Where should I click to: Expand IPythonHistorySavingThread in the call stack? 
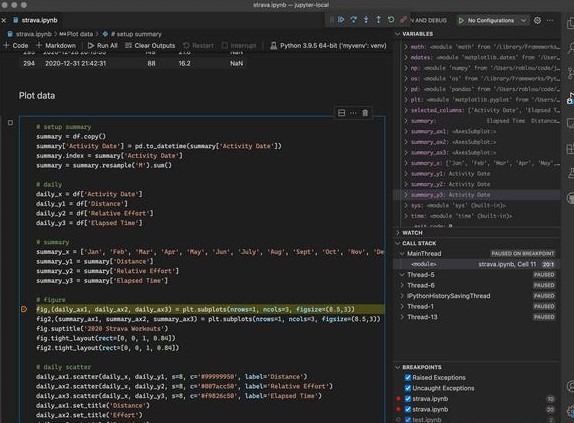point(402,296)
